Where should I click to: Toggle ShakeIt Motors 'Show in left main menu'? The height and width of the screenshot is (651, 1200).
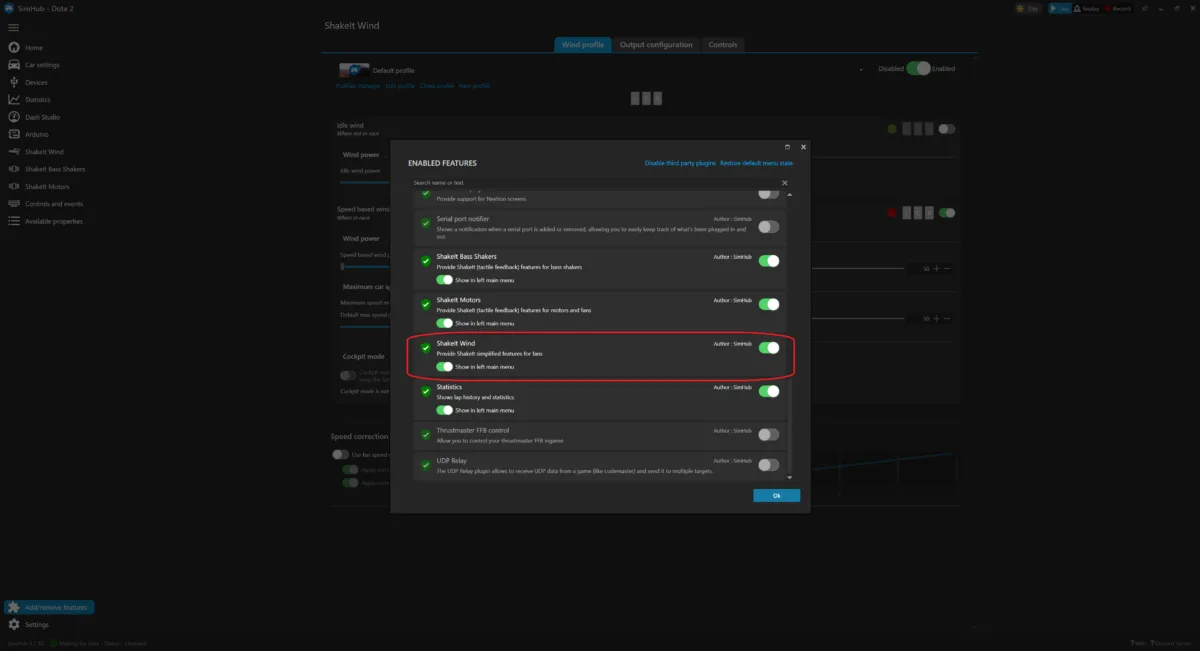444,324
